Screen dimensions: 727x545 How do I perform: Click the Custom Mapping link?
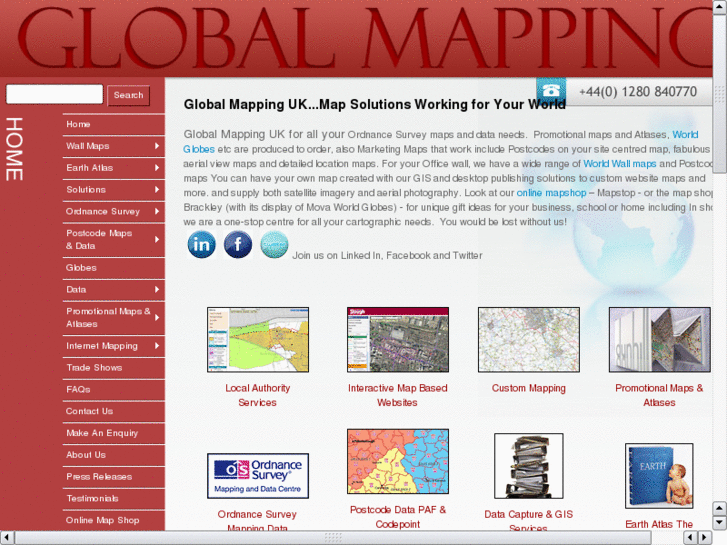tap(529, 388)
